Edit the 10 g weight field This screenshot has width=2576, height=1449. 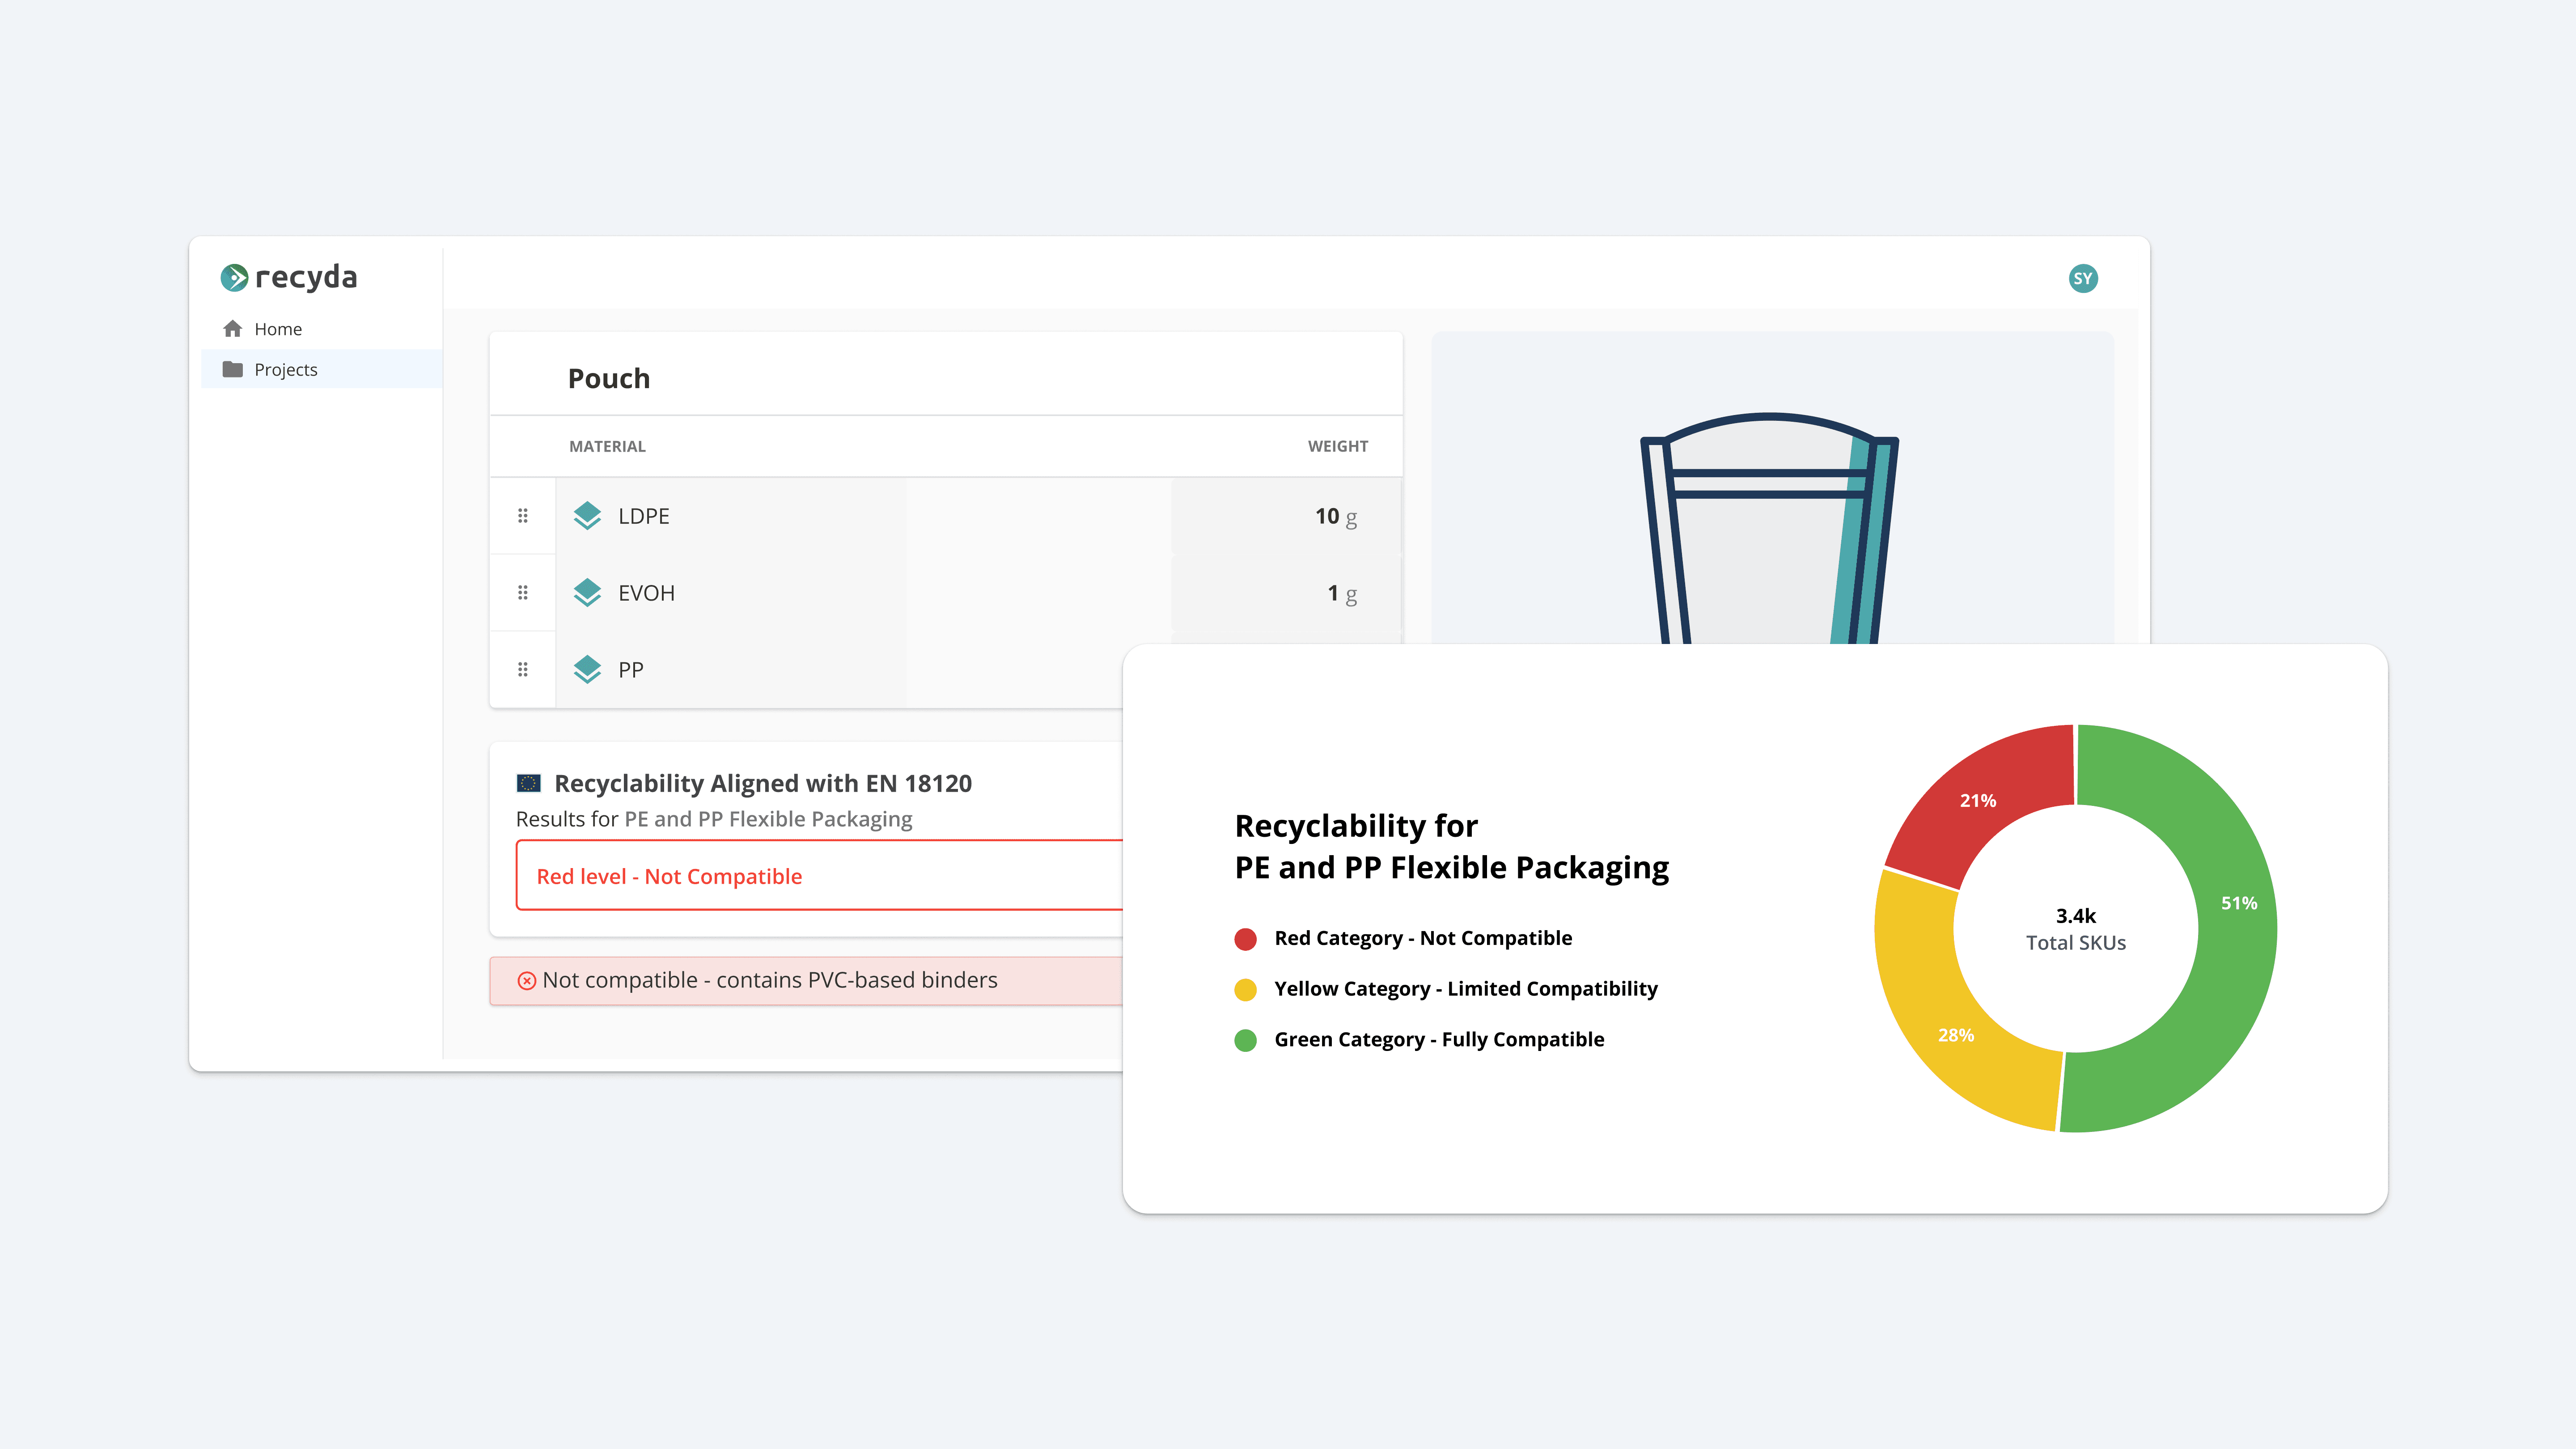tap(1286, 516)
